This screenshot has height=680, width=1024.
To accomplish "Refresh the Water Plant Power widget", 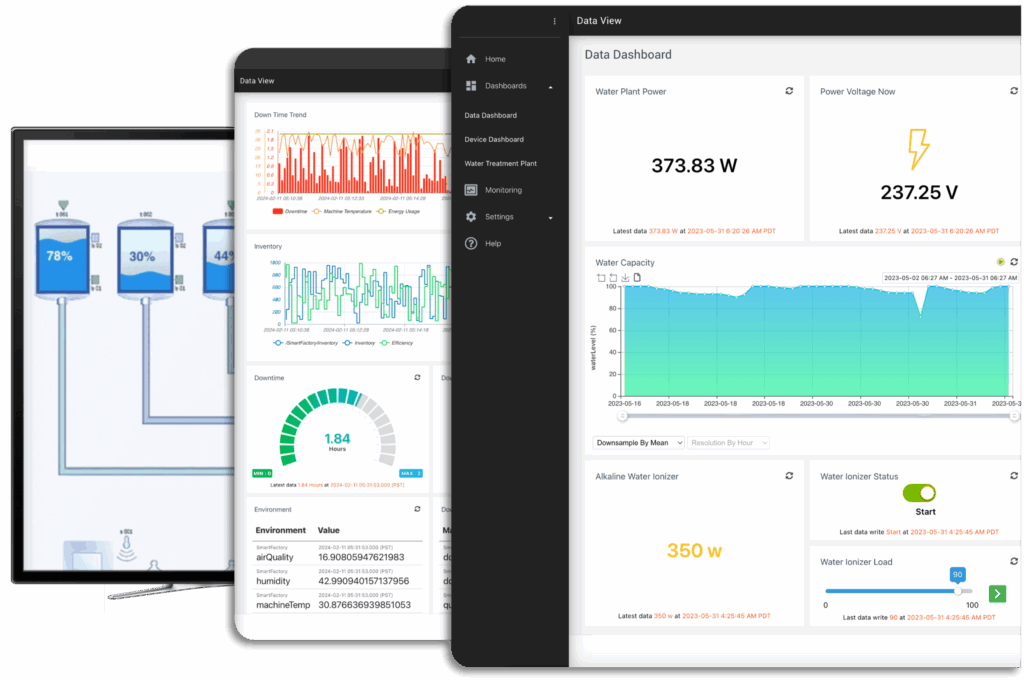I will [789, 91].
